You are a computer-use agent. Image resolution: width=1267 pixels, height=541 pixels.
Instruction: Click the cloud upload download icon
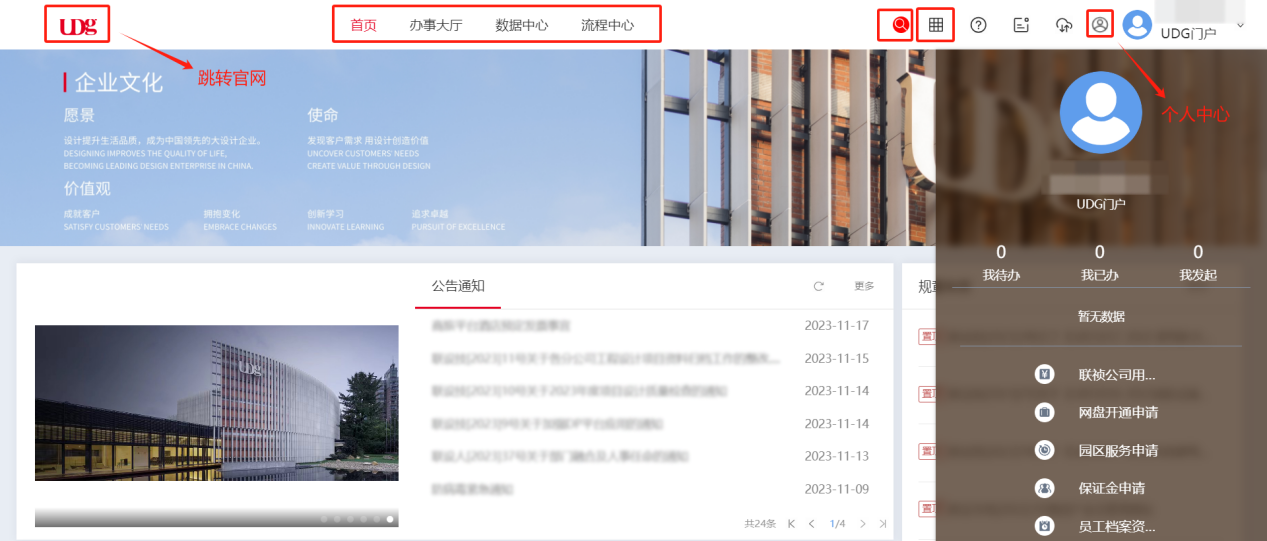pos(1064,25)
